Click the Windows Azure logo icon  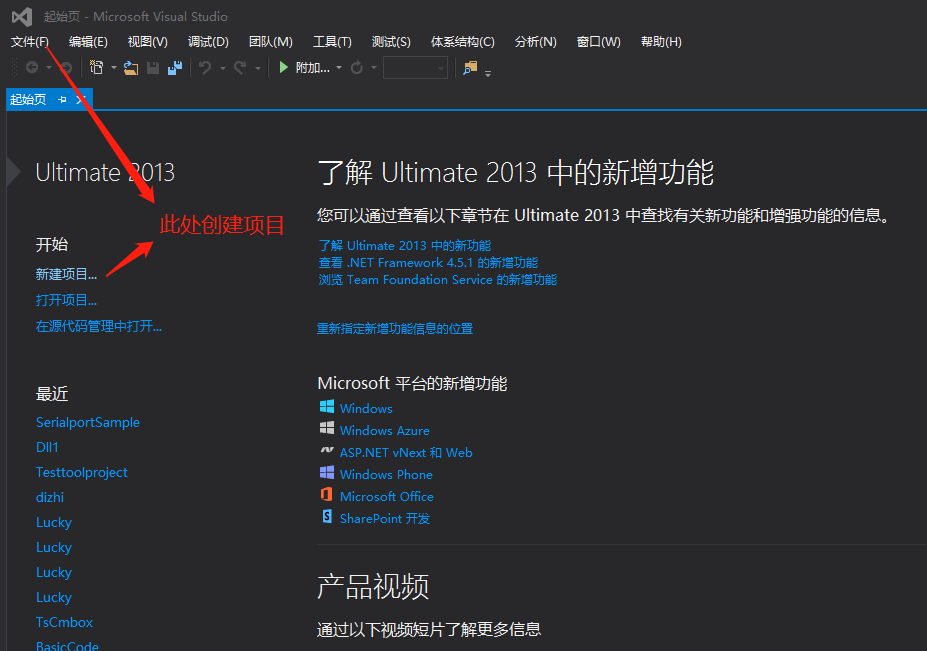pyautogui.click(x=326, y=429)
